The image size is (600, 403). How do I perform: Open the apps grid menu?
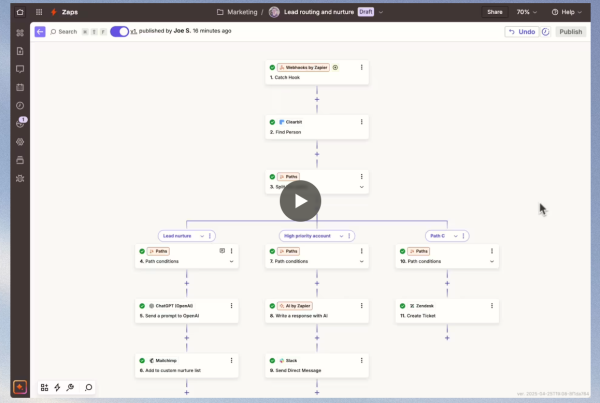point(39,12)
